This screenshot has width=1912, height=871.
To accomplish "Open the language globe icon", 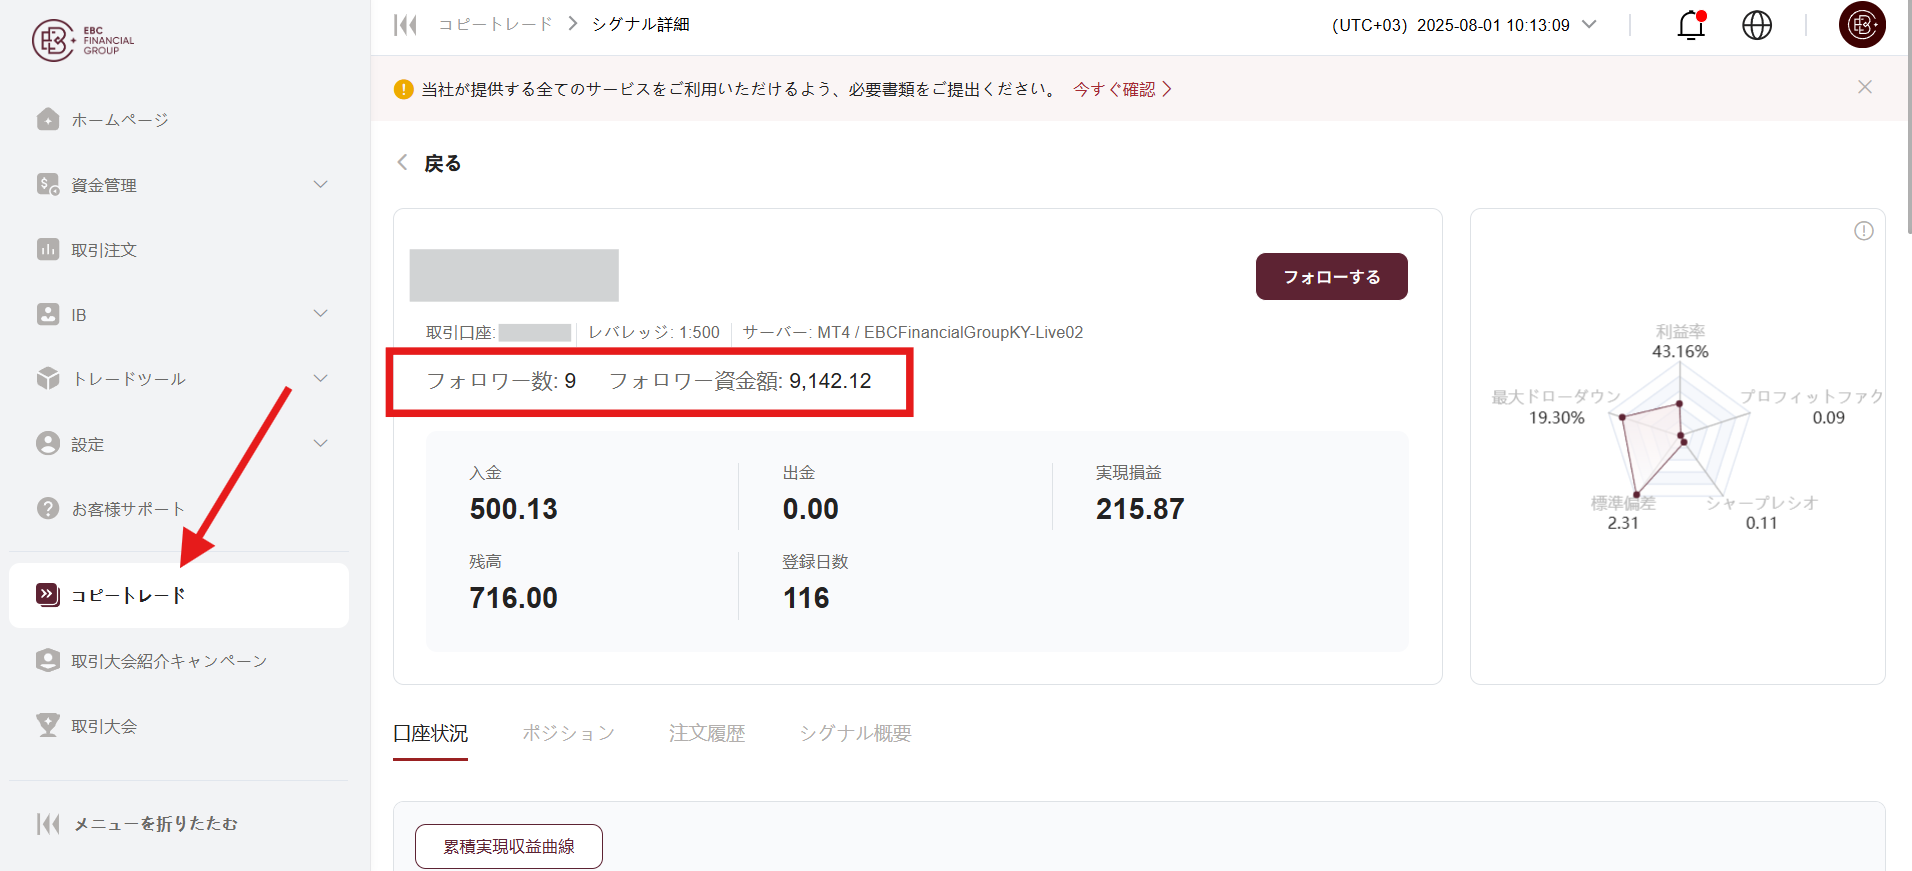I will click(1757, 25).
